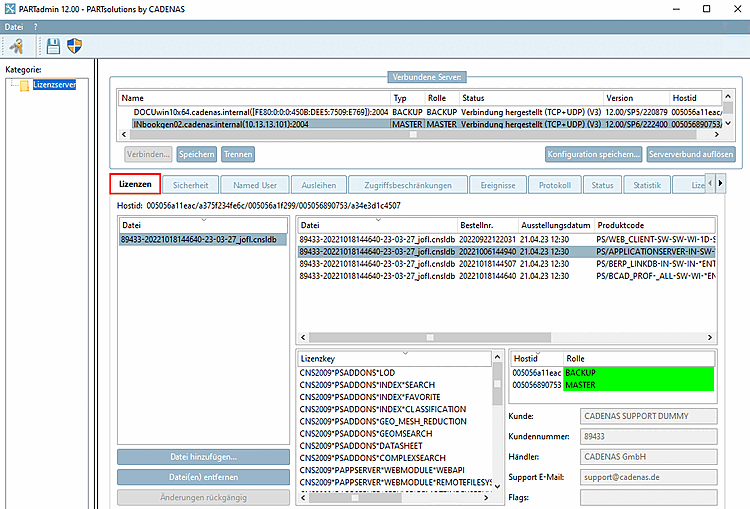Image resolution: width=750 pixels, height=509 pixels.
Task: Click the Bestellnr. column header
Action: (x=487, y=225)
